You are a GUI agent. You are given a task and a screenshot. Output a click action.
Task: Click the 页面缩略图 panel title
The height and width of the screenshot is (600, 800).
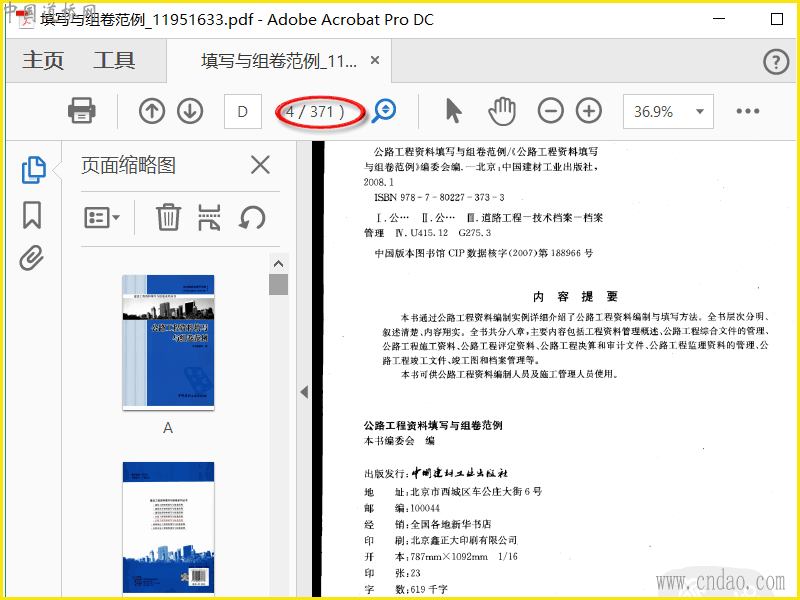click(128, 165)
